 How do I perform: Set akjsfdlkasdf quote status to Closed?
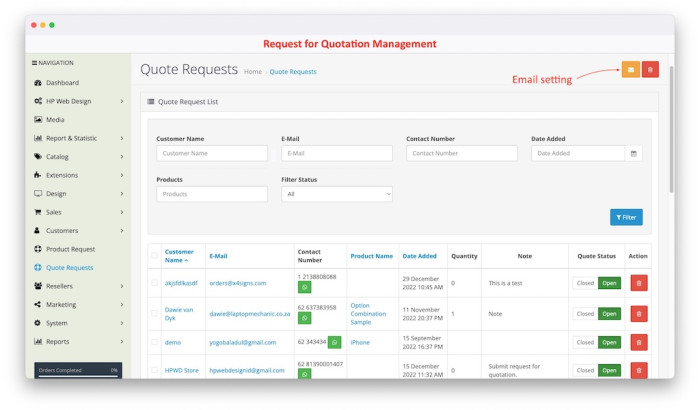[585, 283]
